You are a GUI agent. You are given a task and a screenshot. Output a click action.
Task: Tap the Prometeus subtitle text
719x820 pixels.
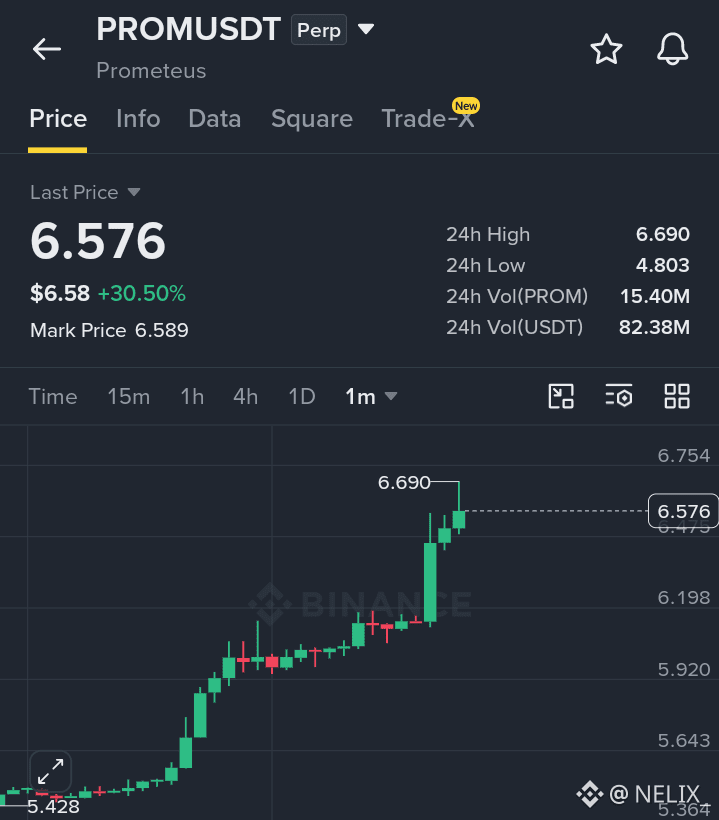coord(151,71)
